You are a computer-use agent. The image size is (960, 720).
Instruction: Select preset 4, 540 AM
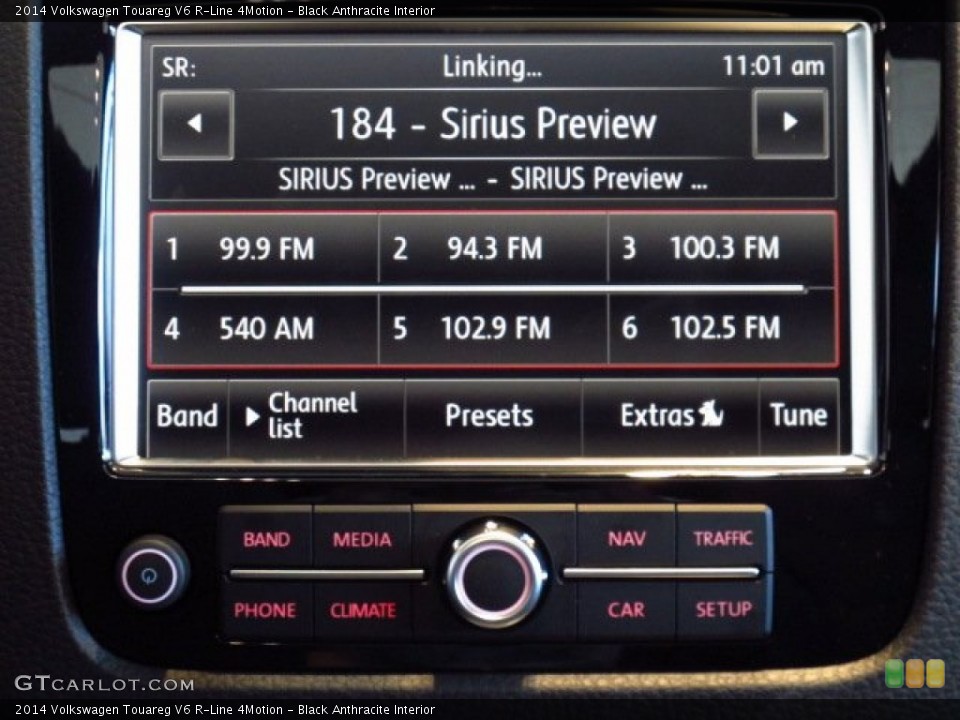click(x=264, y=328)
